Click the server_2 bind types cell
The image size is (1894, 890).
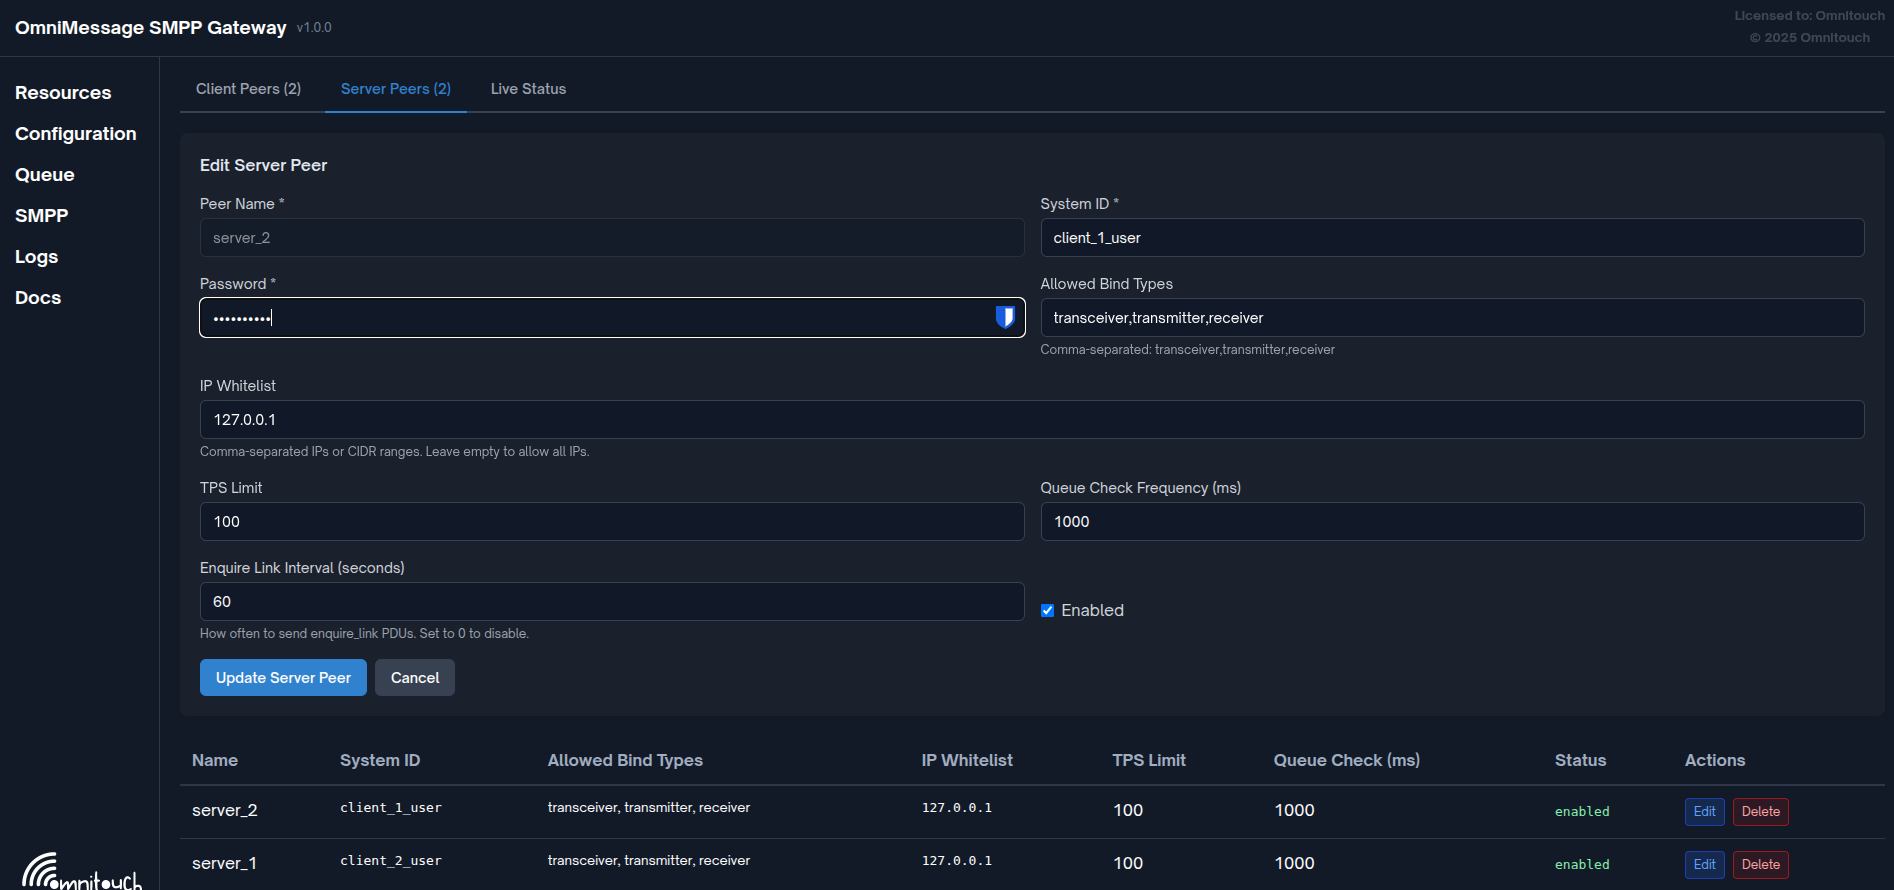pyautogui.click(x=649, y=808)
